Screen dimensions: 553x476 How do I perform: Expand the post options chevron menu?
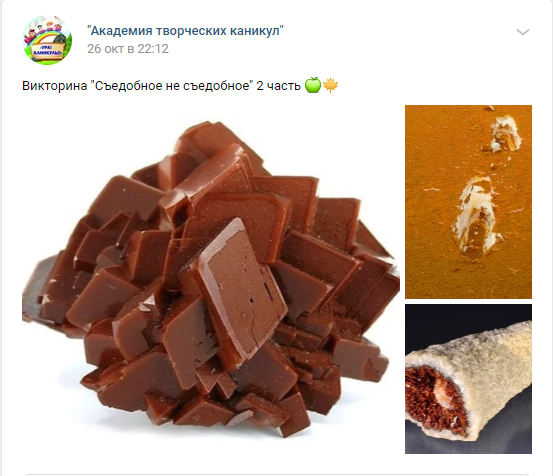[x=523, y=32]
